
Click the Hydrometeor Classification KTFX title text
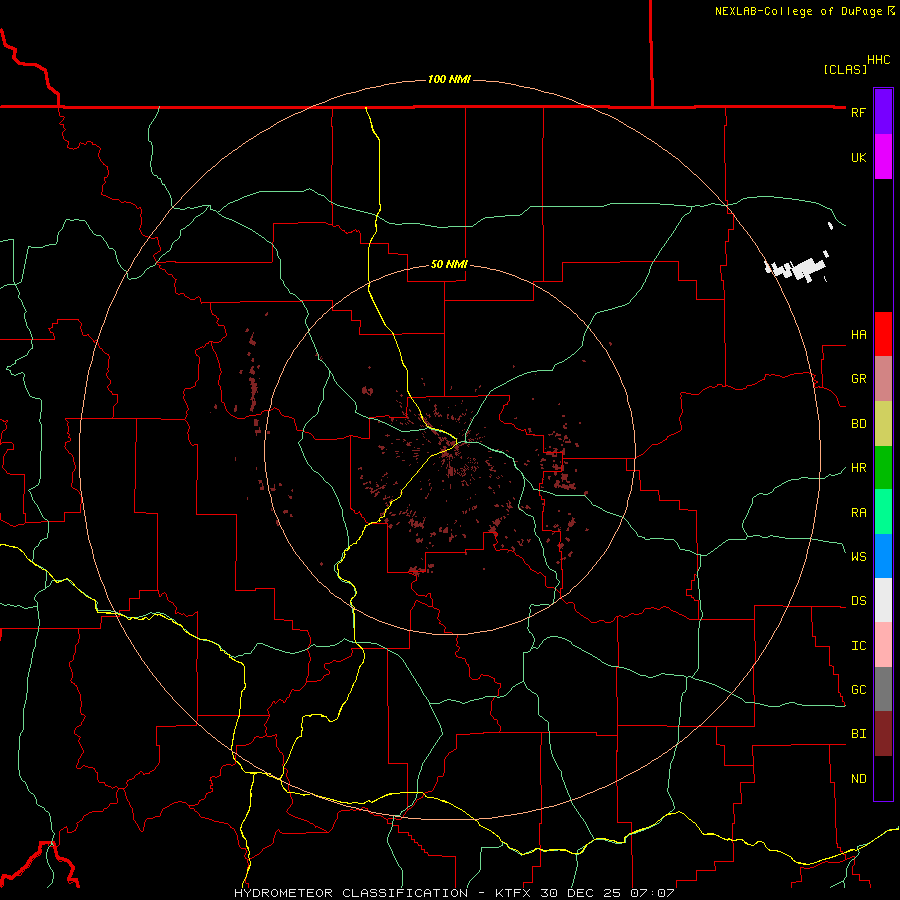click(453, 893)
